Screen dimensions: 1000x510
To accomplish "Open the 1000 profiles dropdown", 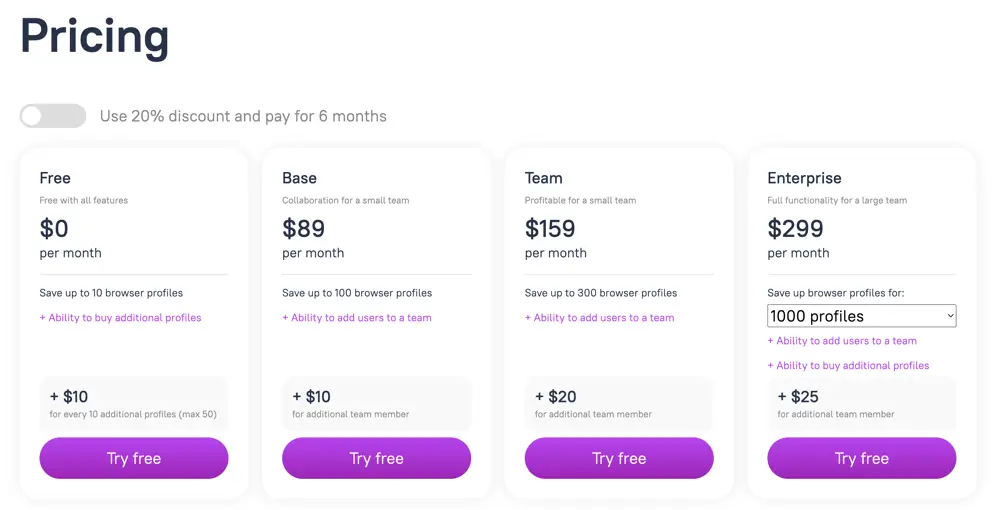I will pyautogui.click(x=861, y=316).
